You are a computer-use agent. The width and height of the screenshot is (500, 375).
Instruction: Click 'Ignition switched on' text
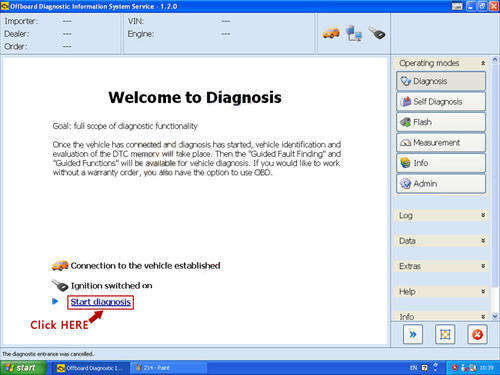(112, 286)
